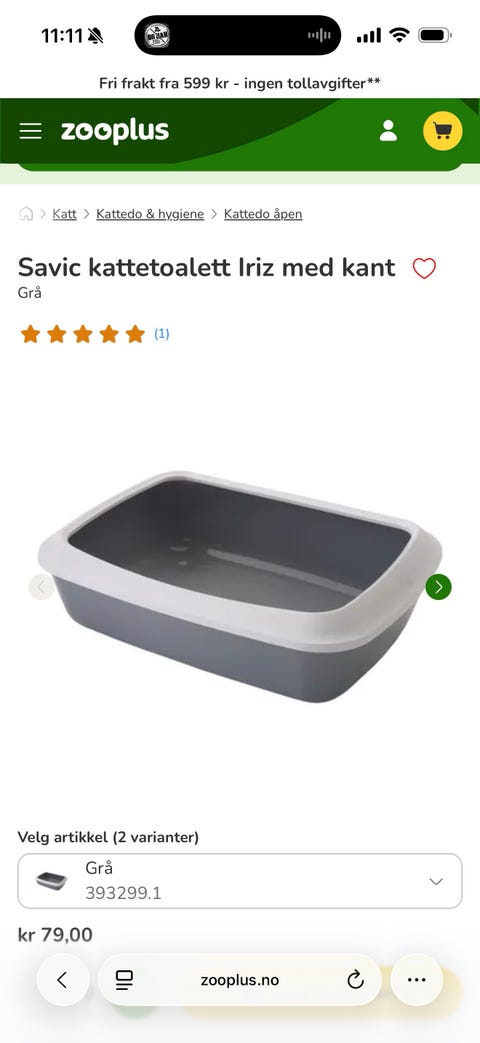This screenshot has height=1043, width=480.
Task: Open the yellow shopping cart
Action: pos(443,131)
